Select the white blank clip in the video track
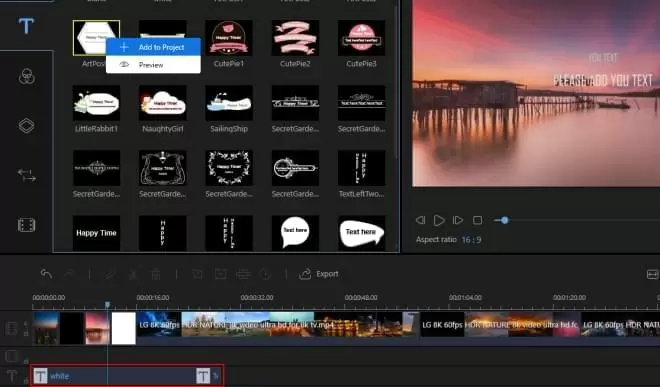 point(123,328)
